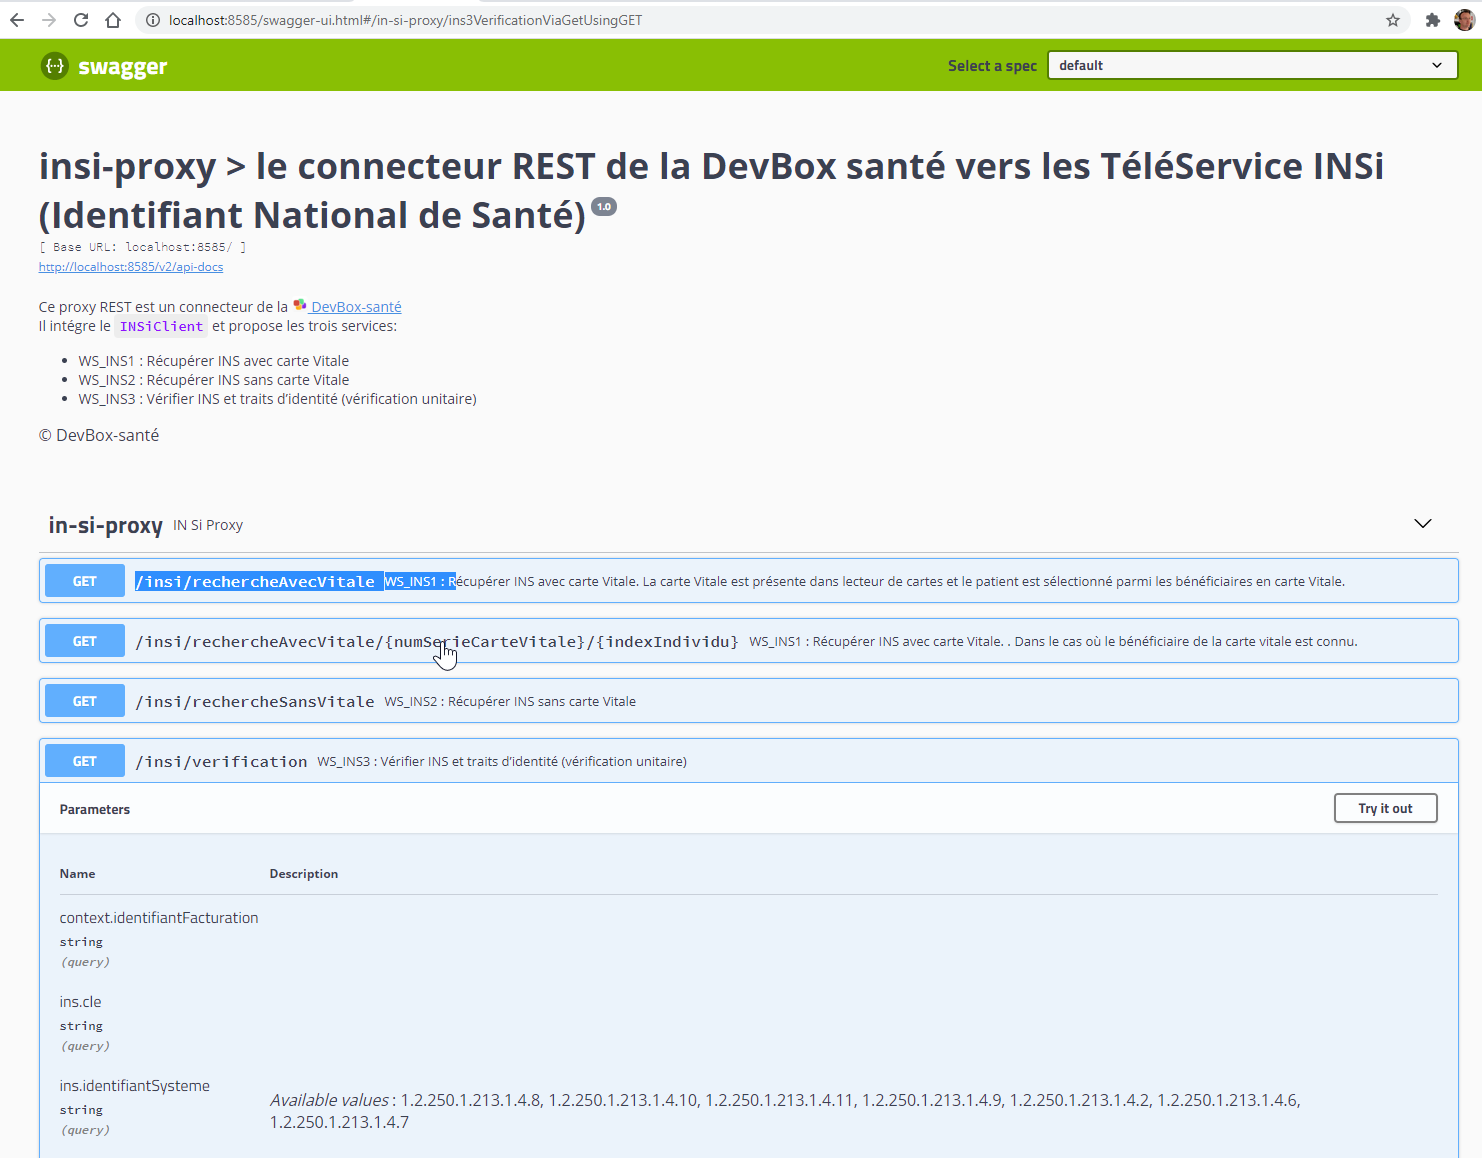Click the Try it out button
Viewport: 1482px width, 1158px height.
click(x=1385, y=808)
